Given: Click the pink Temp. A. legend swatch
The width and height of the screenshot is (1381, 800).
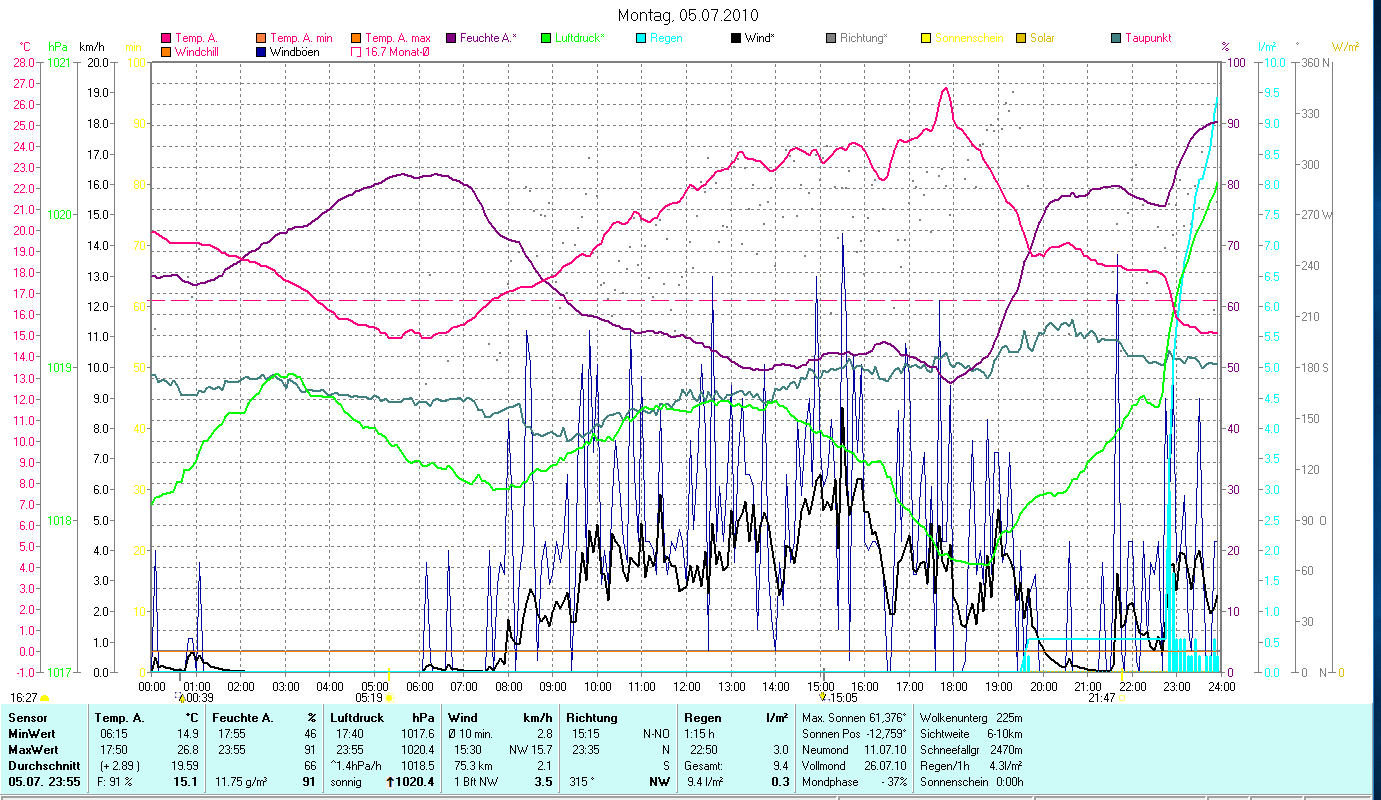Looking at the screenshot, I should pos(166,38).
